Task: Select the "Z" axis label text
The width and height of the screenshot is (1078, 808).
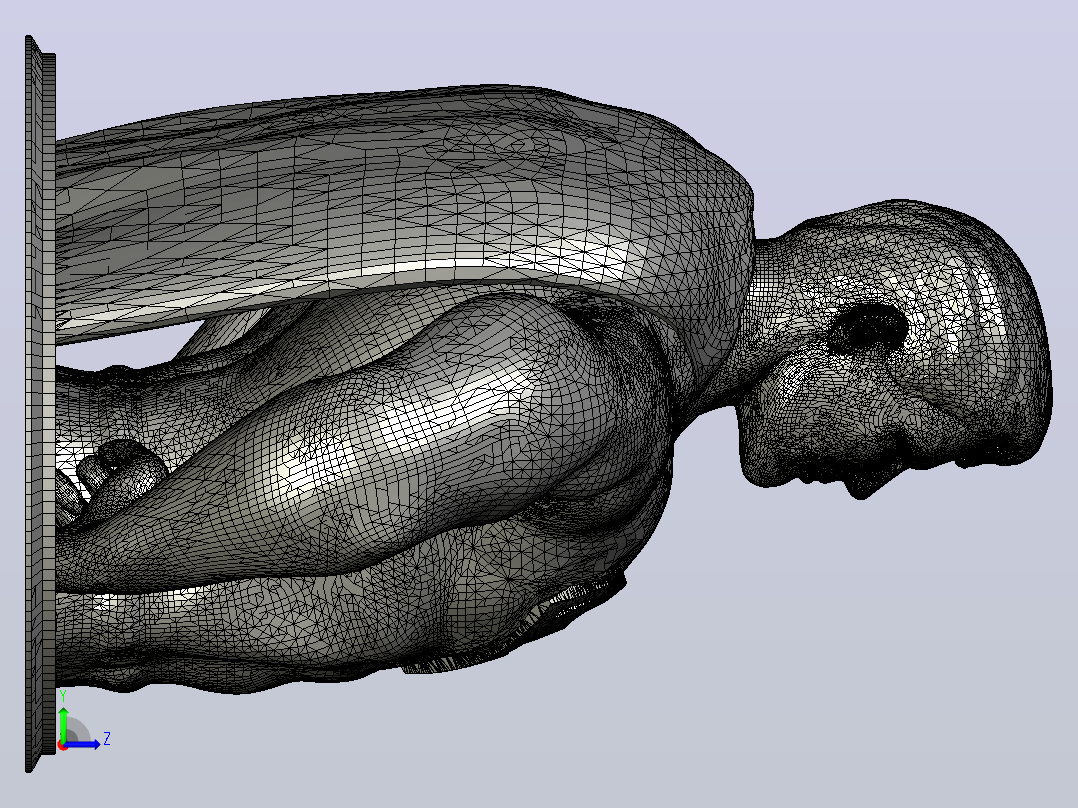Action: [107, 739]
